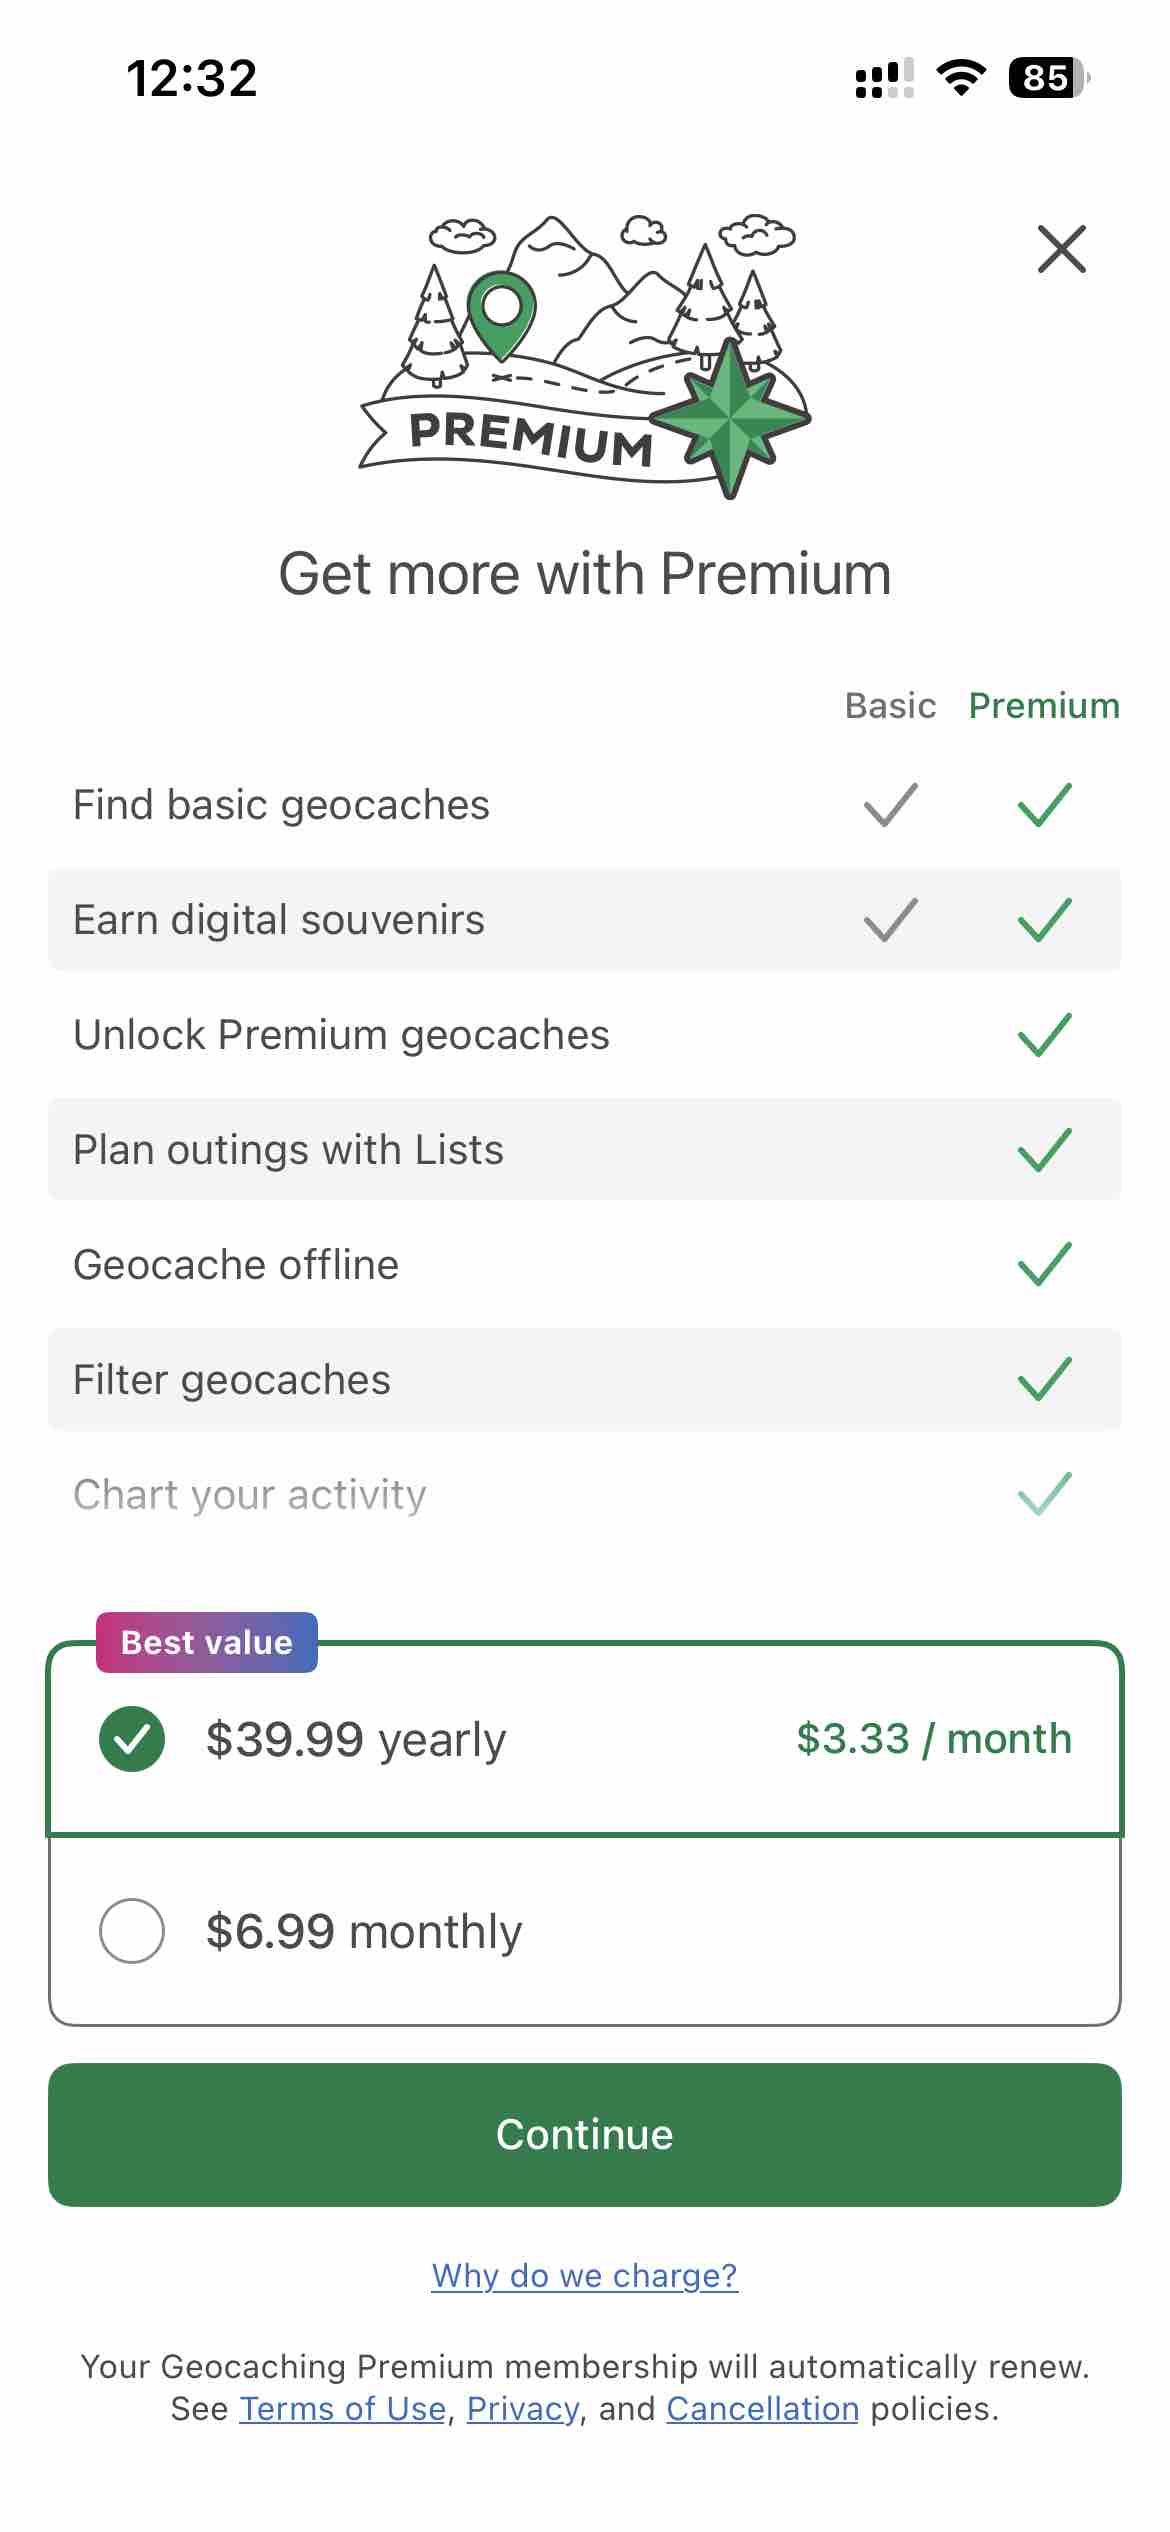Click the Filter geocaches feature row
The image size is (1170, 2532).
tap(585, 1378)
